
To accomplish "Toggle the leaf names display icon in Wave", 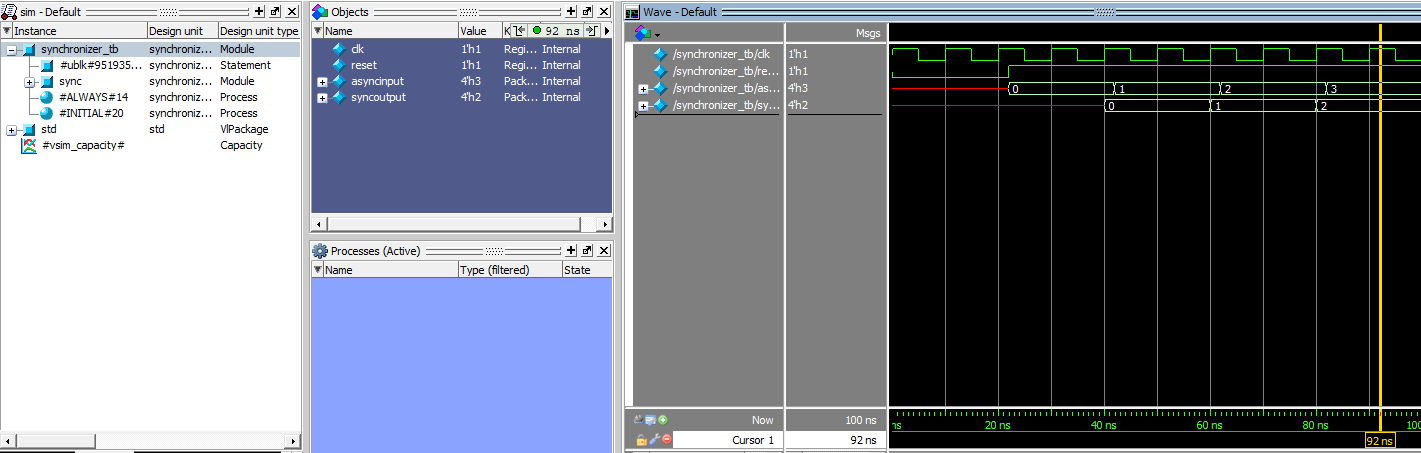I will (638, 420).
